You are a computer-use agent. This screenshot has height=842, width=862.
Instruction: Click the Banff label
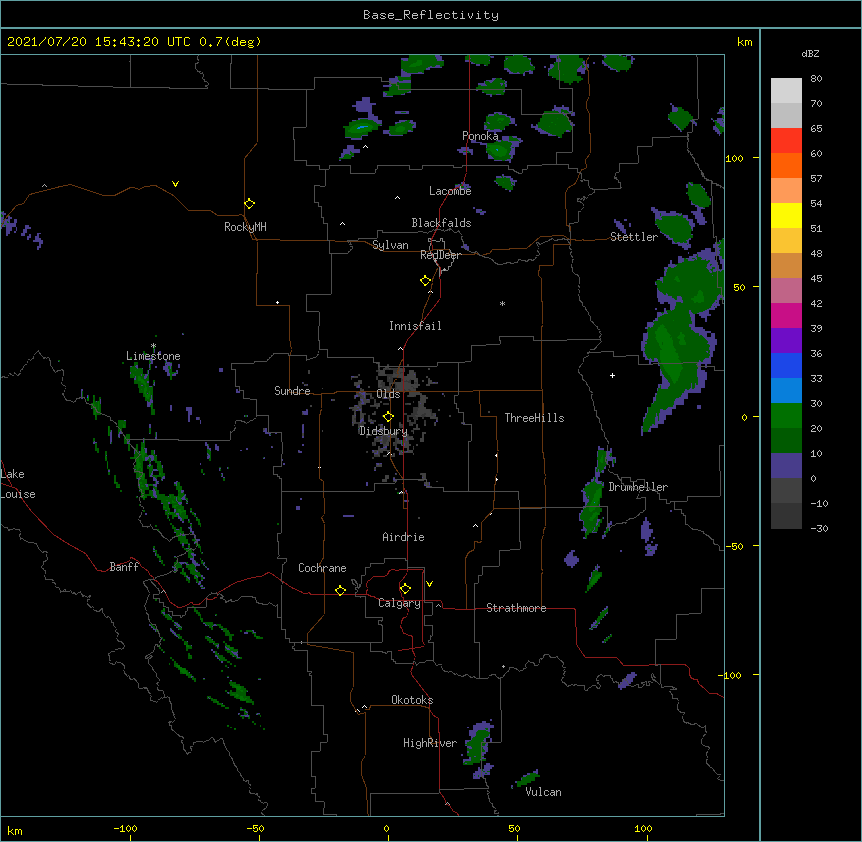click(x=124, y=567)
